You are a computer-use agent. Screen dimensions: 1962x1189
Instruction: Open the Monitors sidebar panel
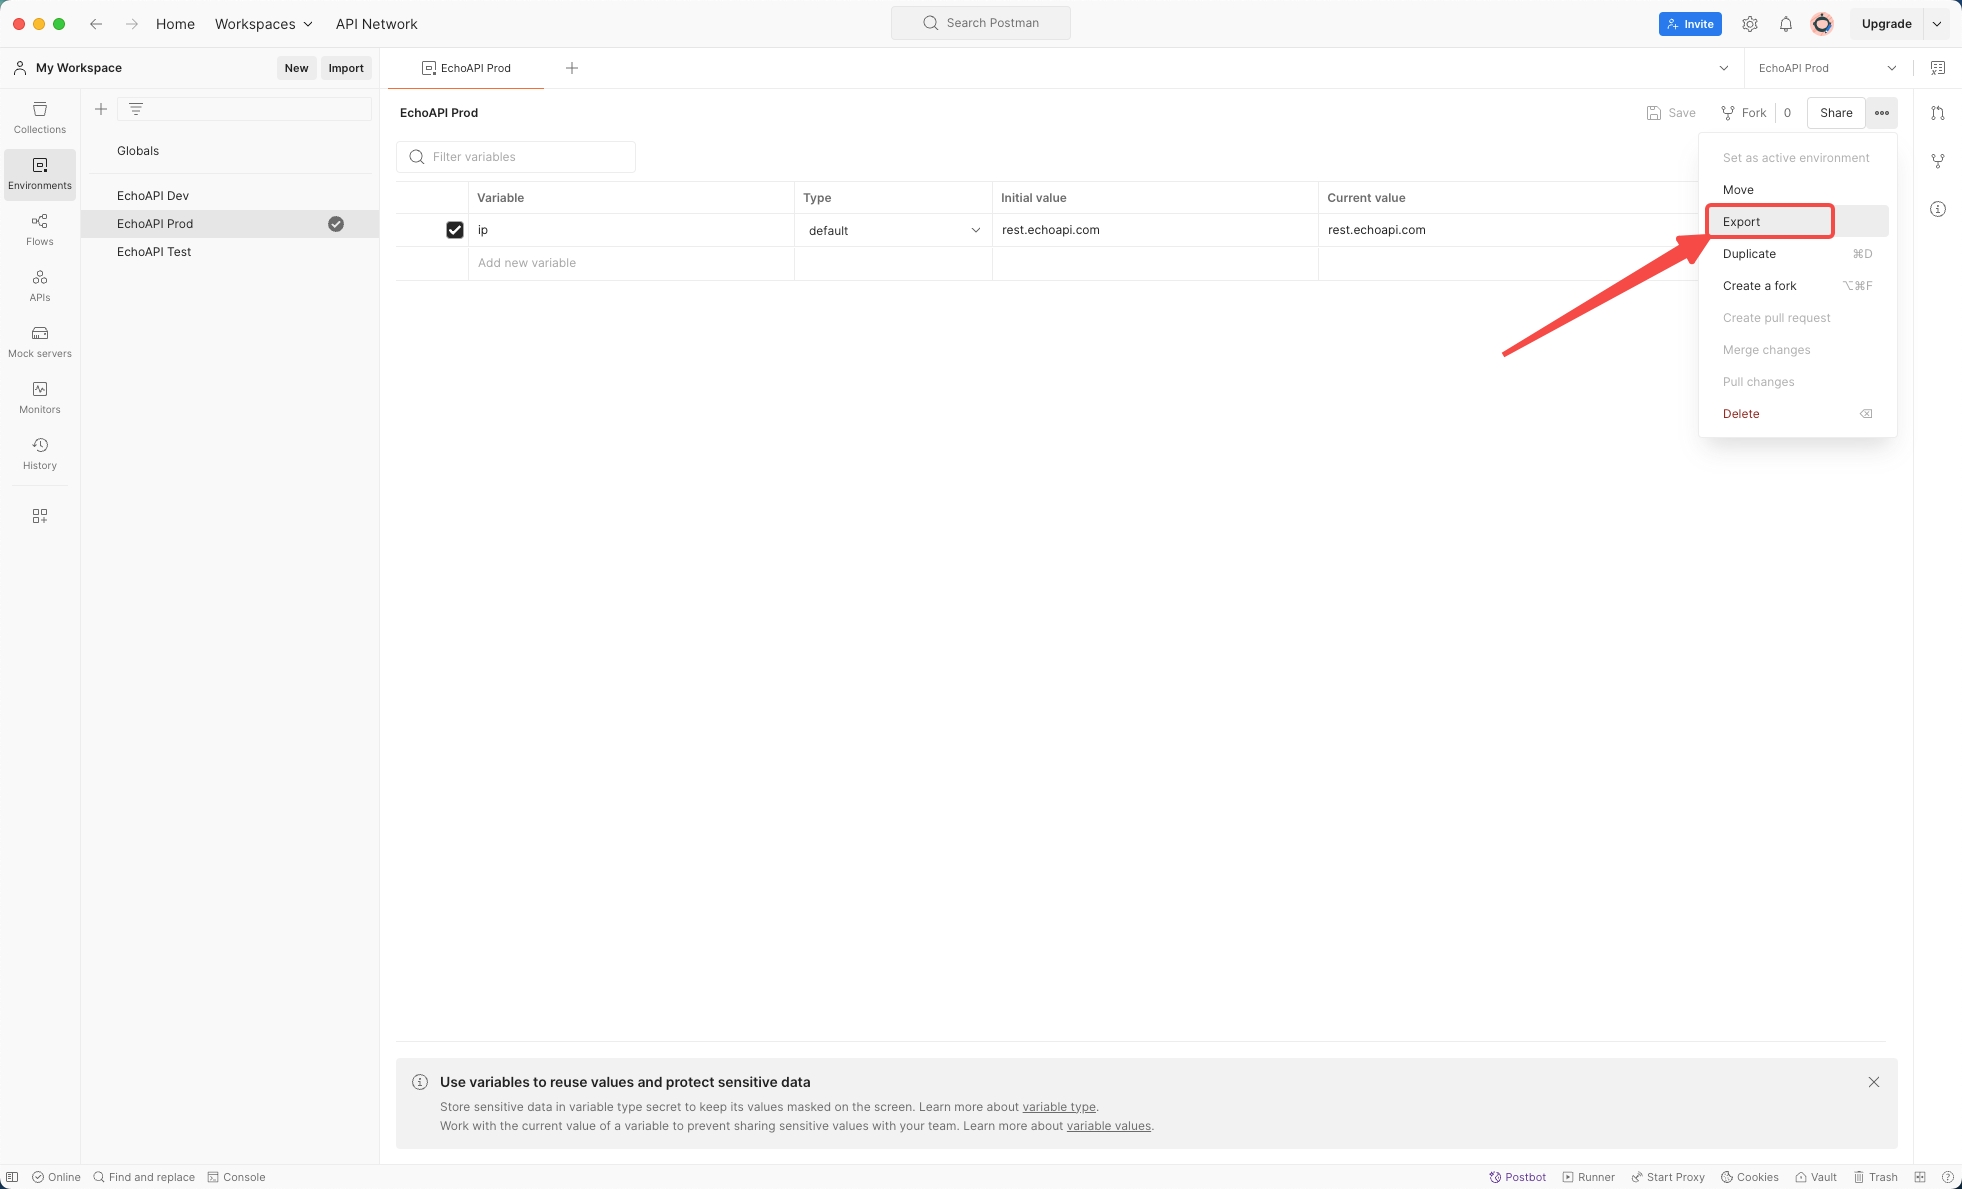click(x=40, y=398)
